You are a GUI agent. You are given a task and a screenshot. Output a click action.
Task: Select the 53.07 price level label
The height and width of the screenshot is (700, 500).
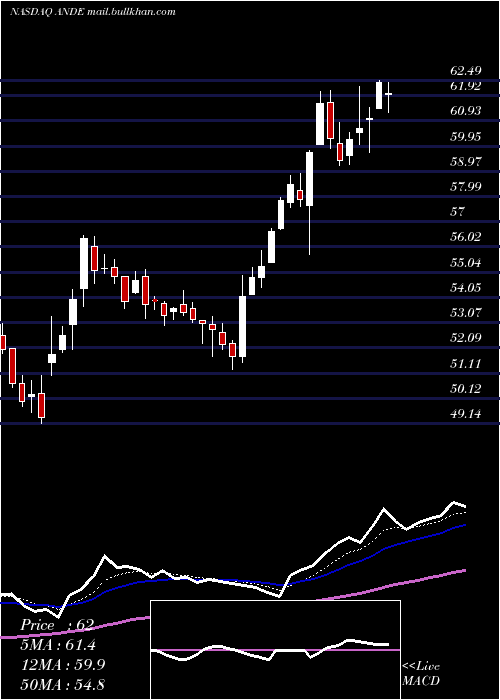point(466,312)
